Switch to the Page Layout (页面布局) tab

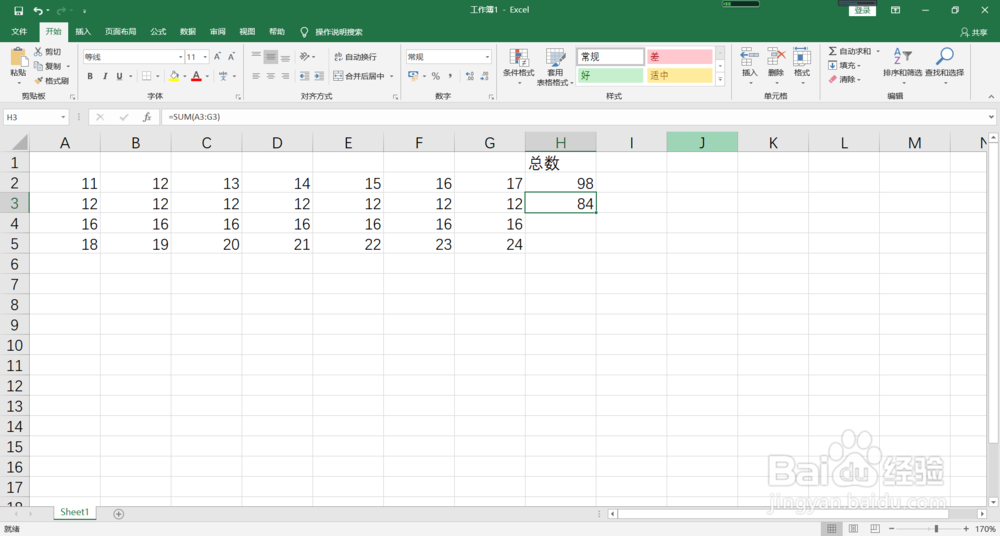pos(121,32)
